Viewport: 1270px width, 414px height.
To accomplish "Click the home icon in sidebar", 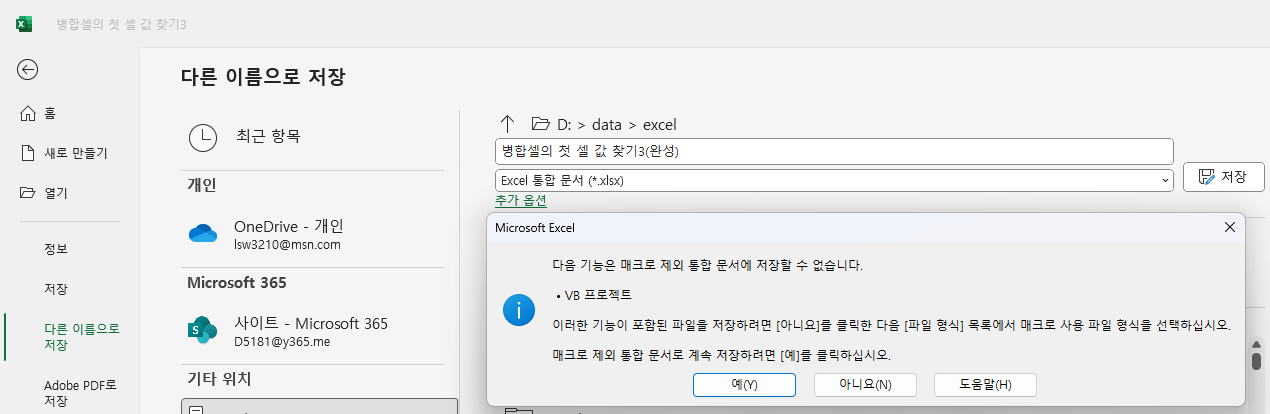I will click(x=28, y=113).
